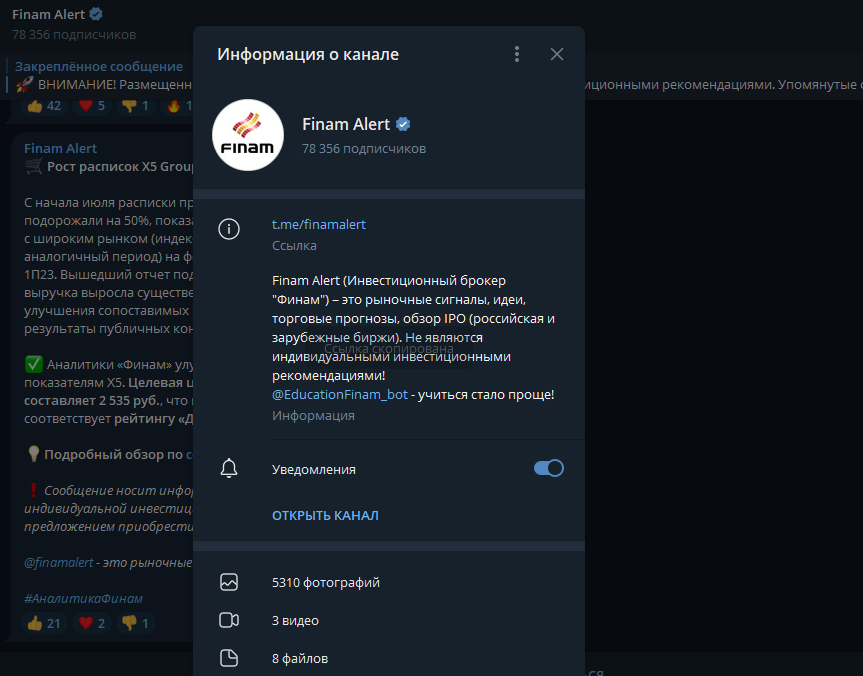
Task: Click the info icon beside the channel link
Action: pyautogui.click(x=229, y=229)
